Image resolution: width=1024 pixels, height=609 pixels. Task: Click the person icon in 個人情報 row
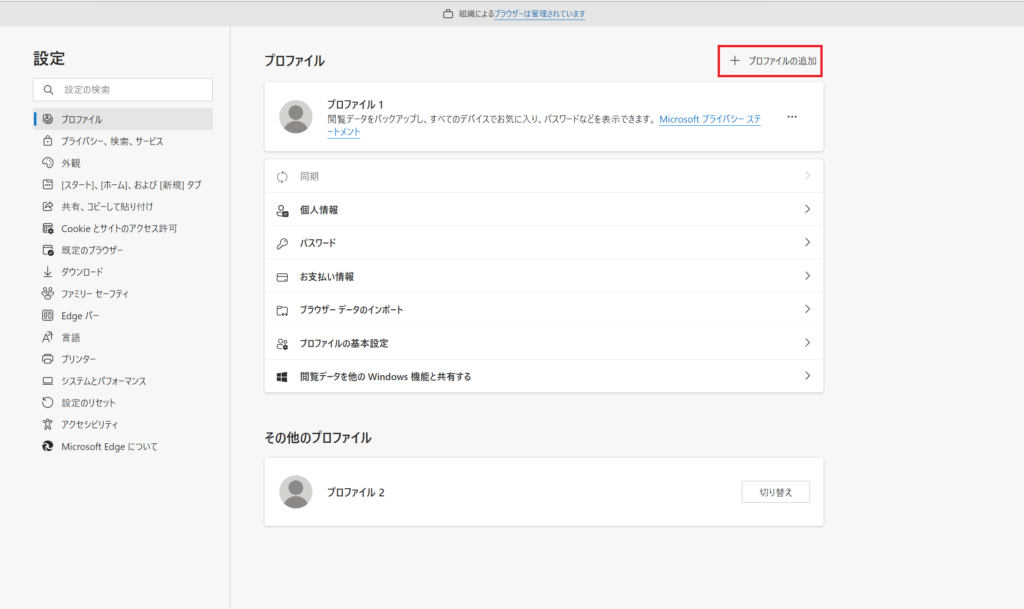[x=282, y=210]
